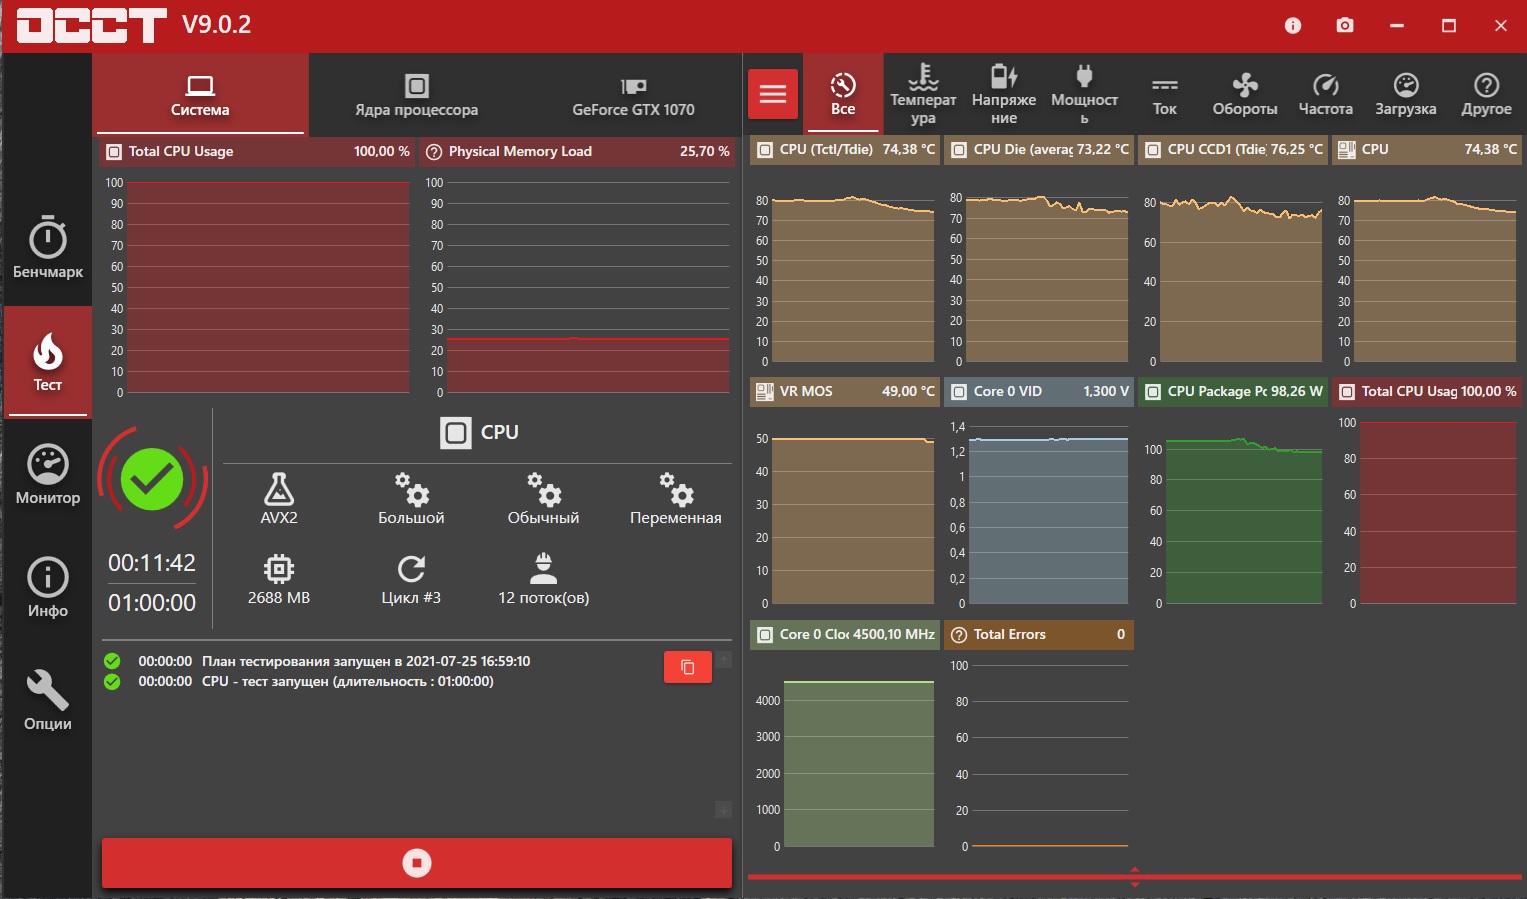Switch to Ядра процессора tab

point(416,95)
